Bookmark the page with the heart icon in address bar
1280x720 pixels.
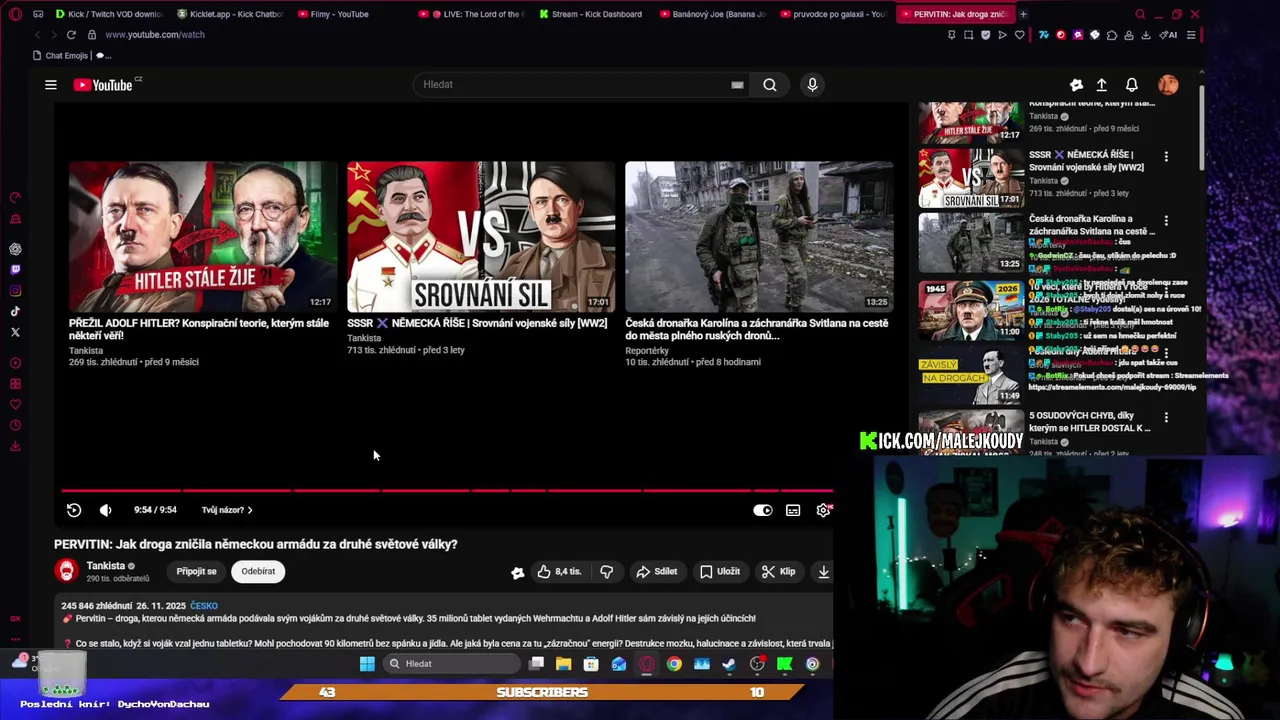point(1019,35)
